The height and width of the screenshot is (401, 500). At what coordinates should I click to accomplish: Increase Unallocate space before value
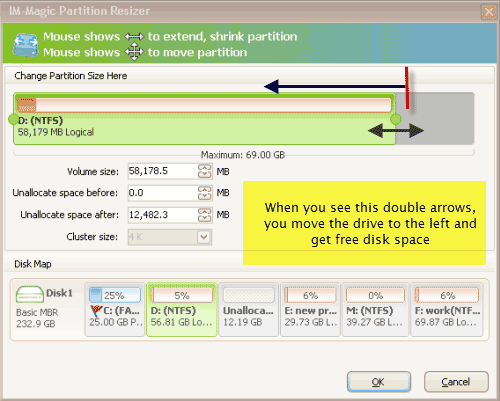(205, 189)
